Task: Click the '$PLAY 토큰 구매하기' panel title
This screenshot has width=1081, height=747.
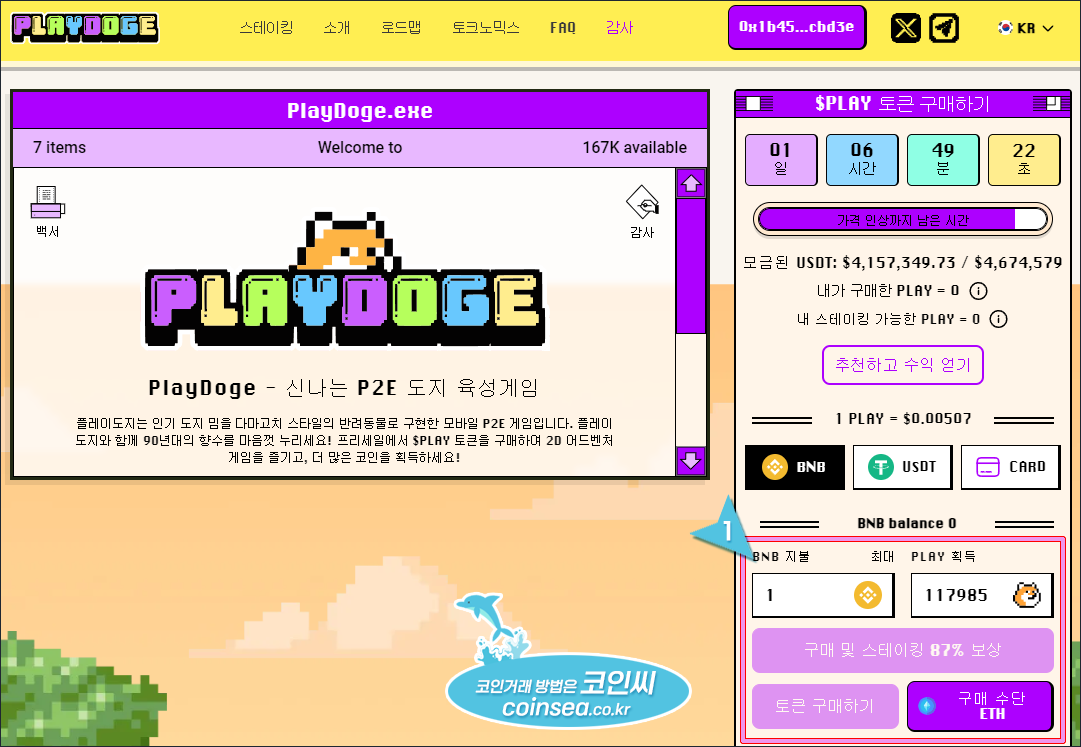Action: [x=902, y=103]
